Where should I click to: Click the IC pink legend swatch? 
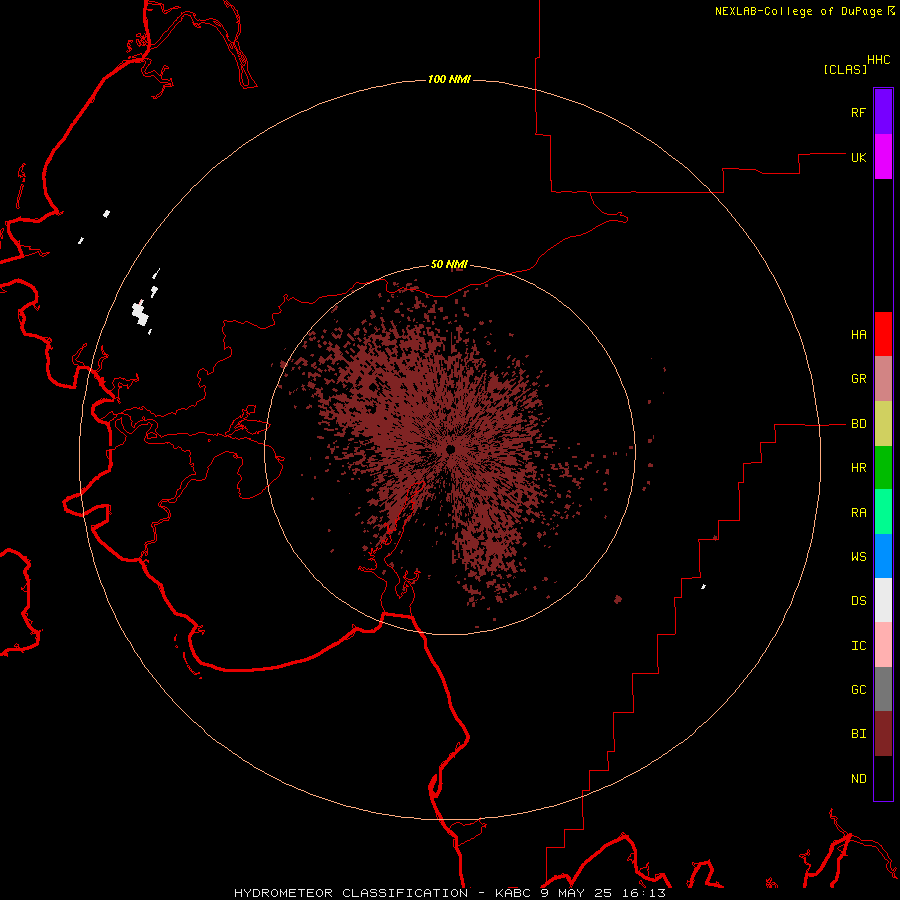[883, 645]
